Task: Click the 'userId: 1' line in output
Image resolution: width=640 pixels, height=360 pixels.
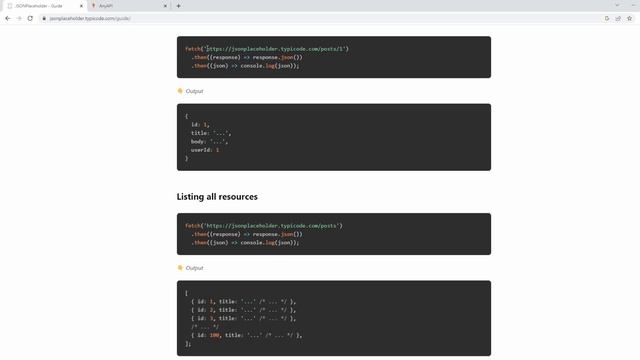Action: (x=205, y=150)
